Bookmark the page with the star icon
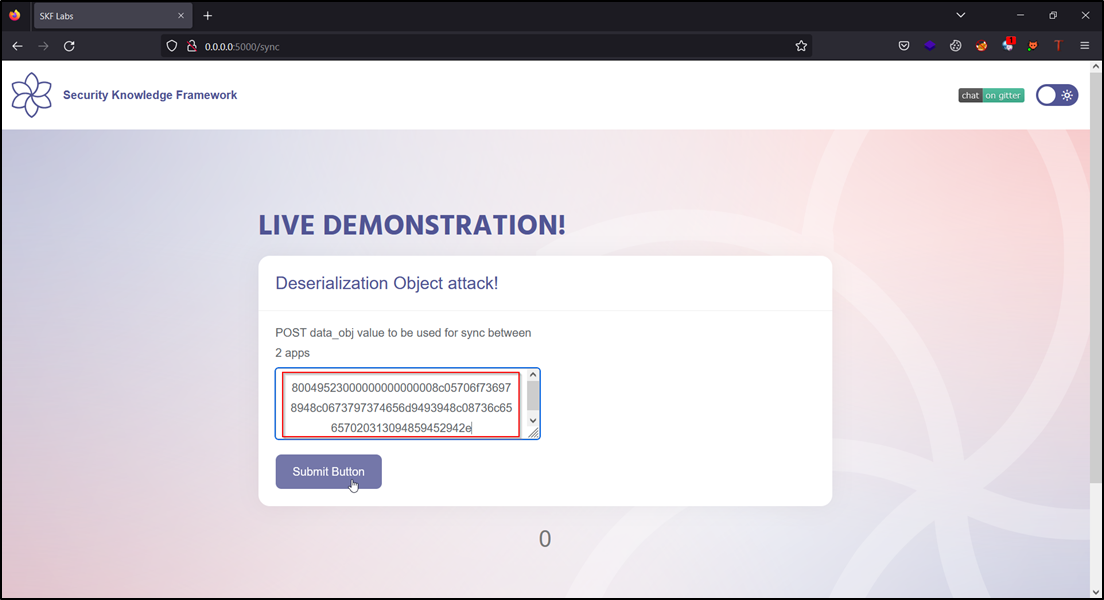Image resolution: width=1104 pixels, height=600 pixels. [x=800, y=45]
